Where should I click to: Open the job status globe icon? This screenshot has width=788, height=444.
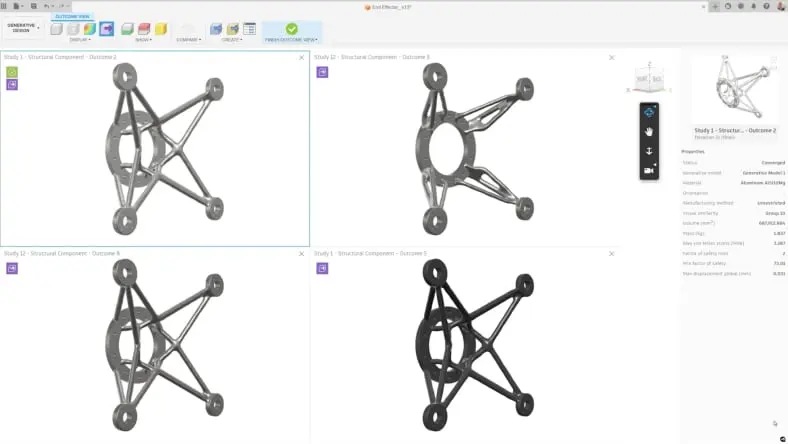click(x=741, y=7)
